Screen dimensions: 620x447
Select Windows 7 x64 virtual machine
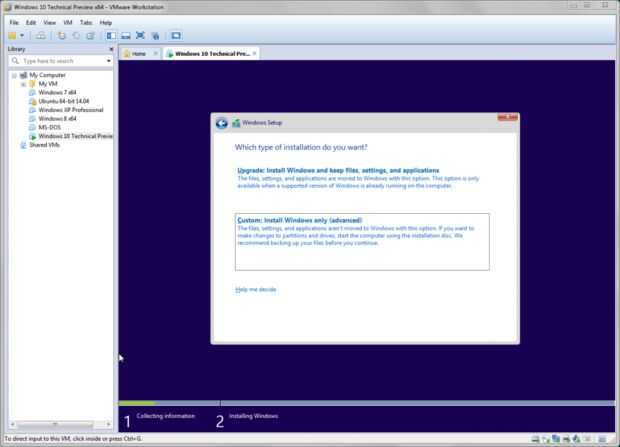click(57, 93)
